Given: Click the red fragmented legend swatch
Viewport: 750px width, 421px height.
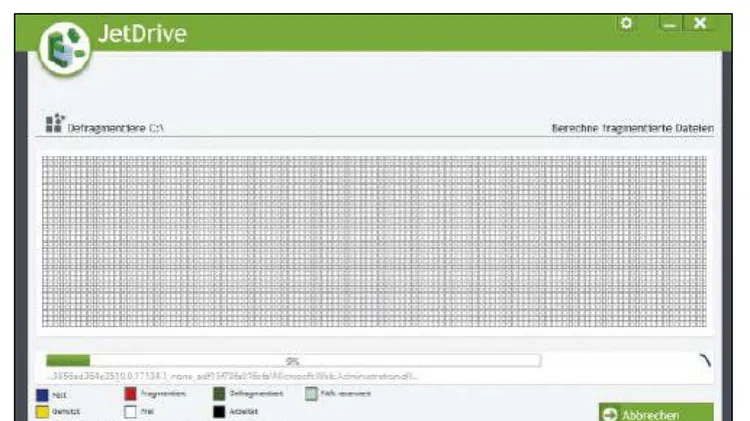Looking at the screenshot, I should (x=130, y=394).
